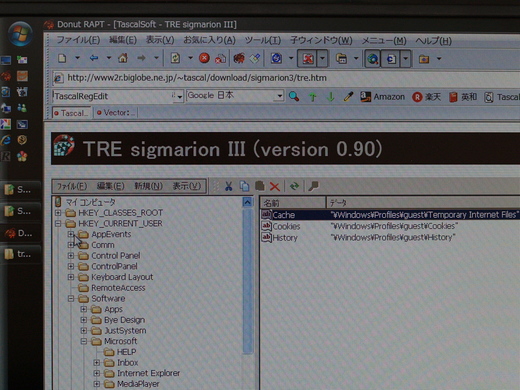Screen dimensions: 520x390
Task: Open the 新規(N) menu in TRE
Action: click(148, 186)
